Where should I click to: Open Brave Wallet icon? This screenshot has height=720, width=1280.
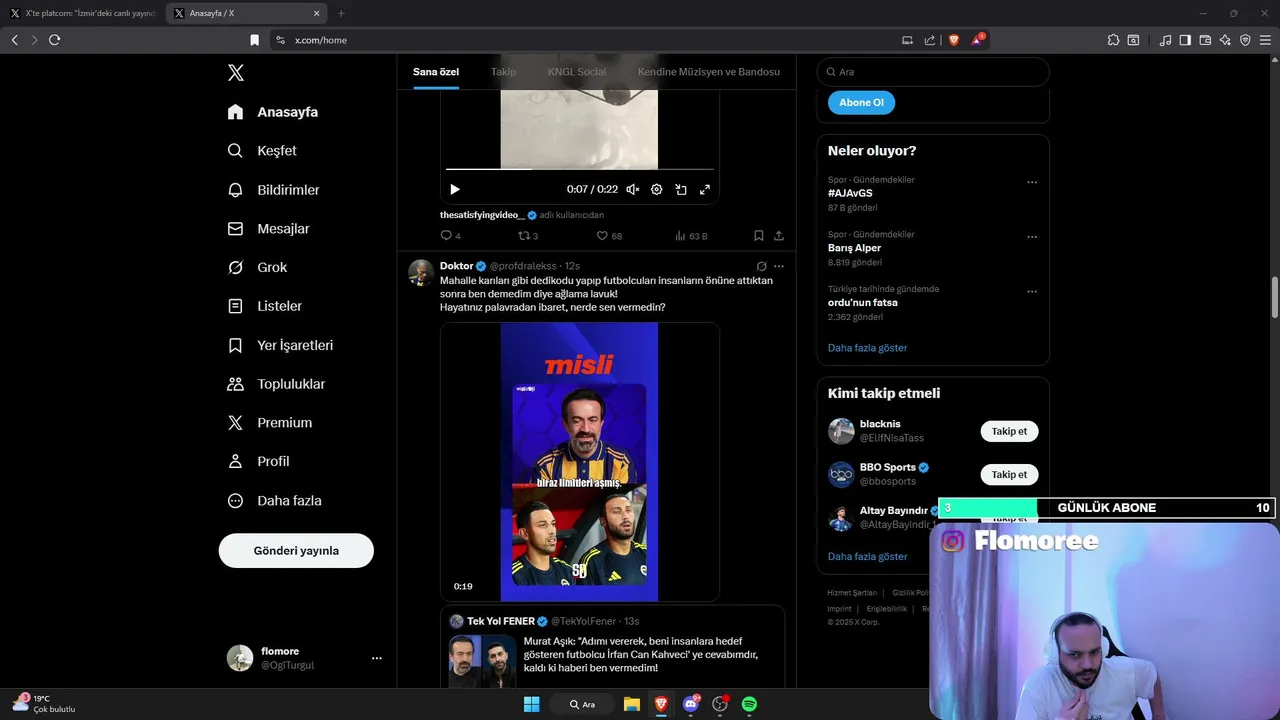(x=1205, y=40)
